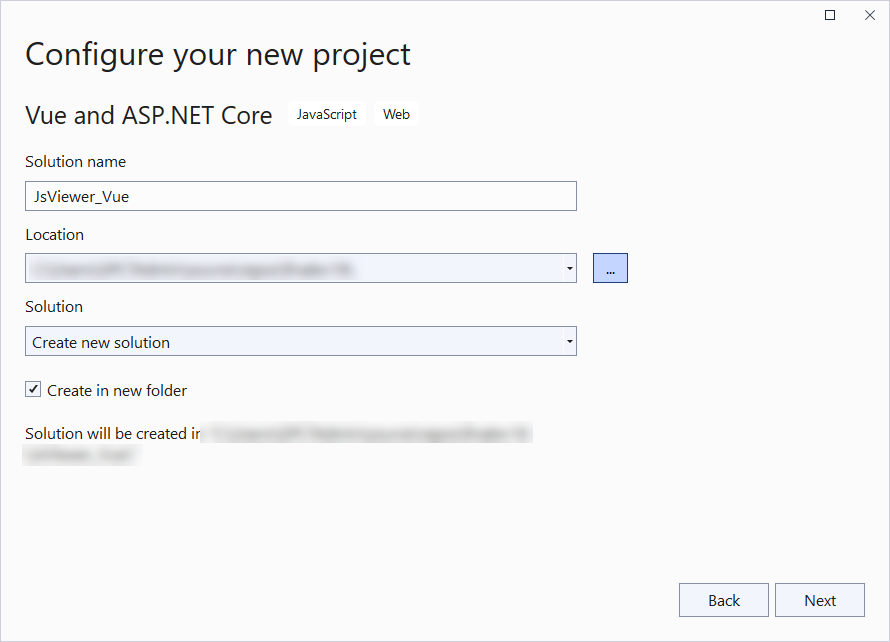
Task: Browse for location with the ellipsis button
Action: [610, 268]
